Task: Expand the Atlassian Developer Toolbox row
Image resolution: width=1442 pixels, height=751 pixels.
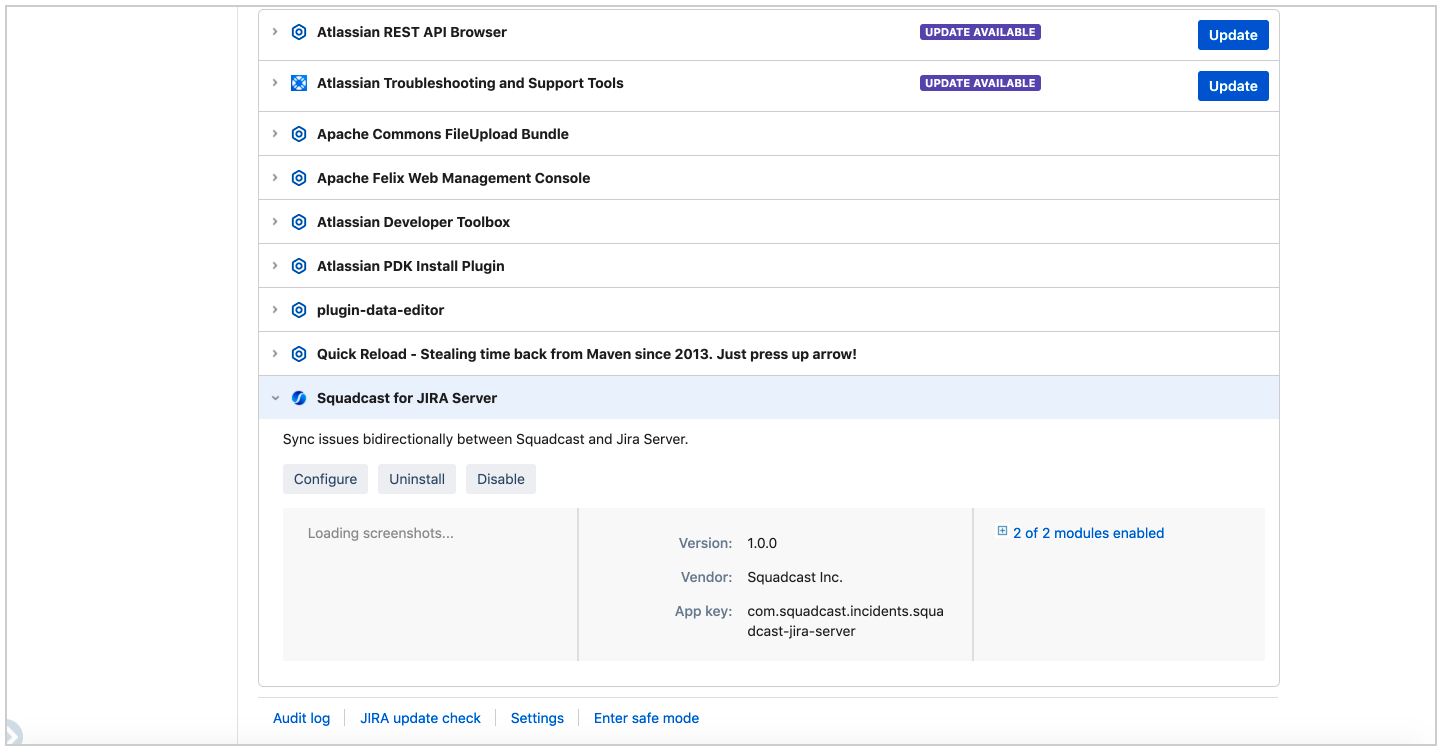Action: 275,222
